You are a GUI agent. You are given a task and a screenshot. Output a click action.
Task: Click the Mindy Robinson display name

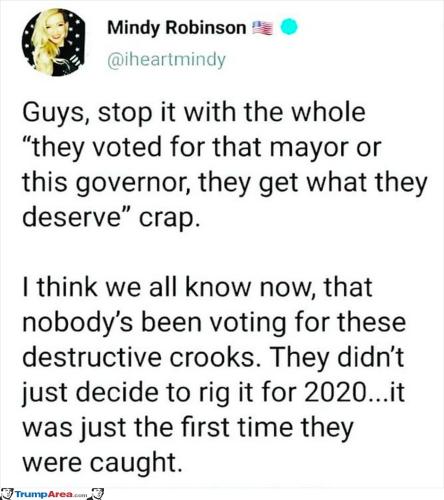pos(177,28)
